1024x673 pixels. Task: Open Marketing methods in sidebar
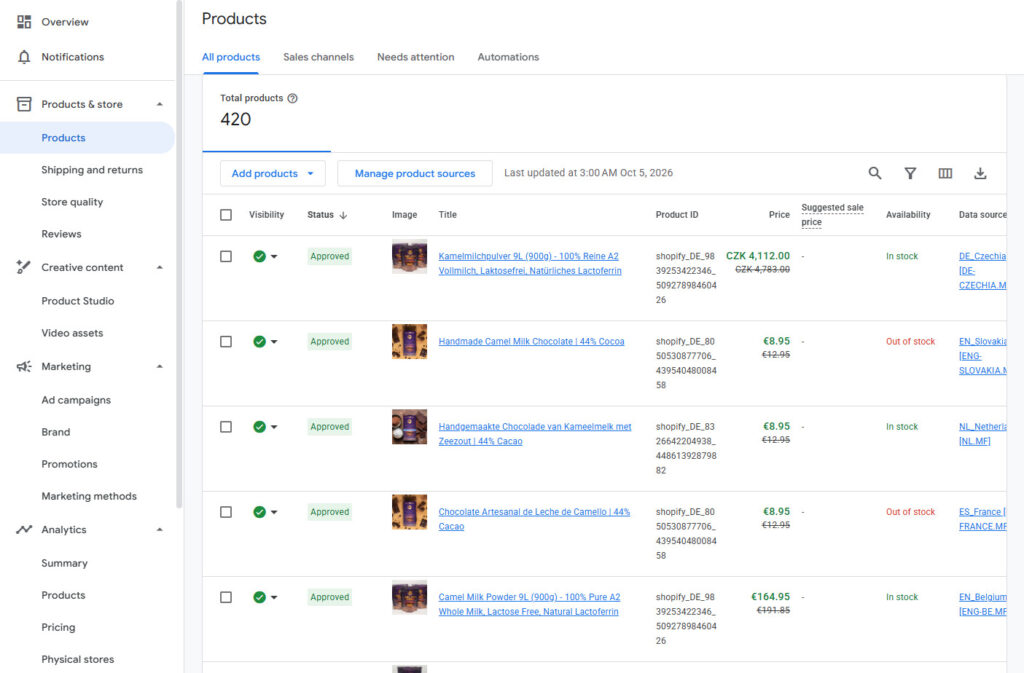click(89, 496)
